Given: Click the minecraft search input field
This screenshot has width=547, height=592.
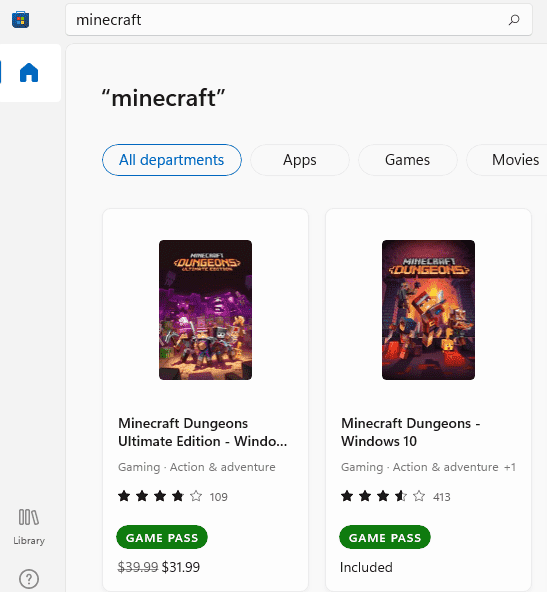Looking at the screenshot, I should [299, 20].
